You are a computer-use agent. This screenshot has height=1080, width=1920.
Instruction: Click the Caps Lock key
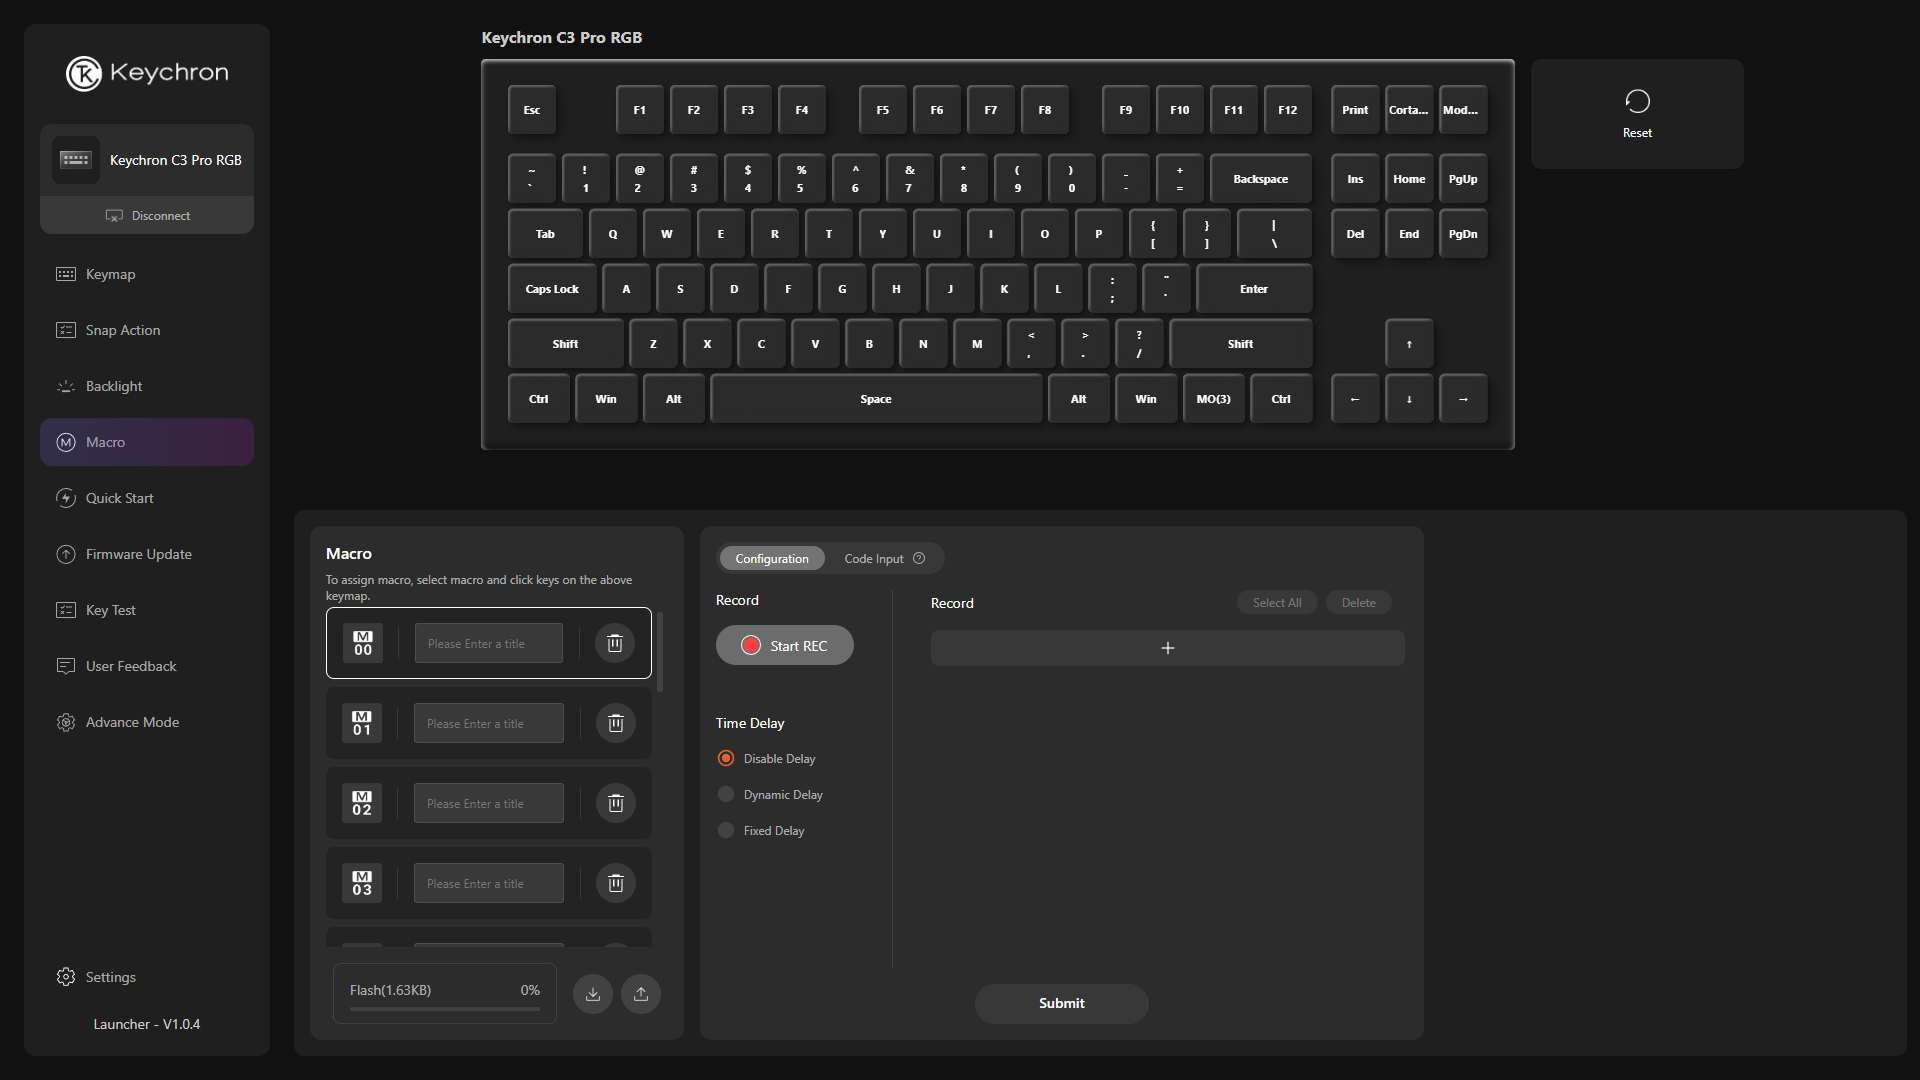(x=552, y=289)
